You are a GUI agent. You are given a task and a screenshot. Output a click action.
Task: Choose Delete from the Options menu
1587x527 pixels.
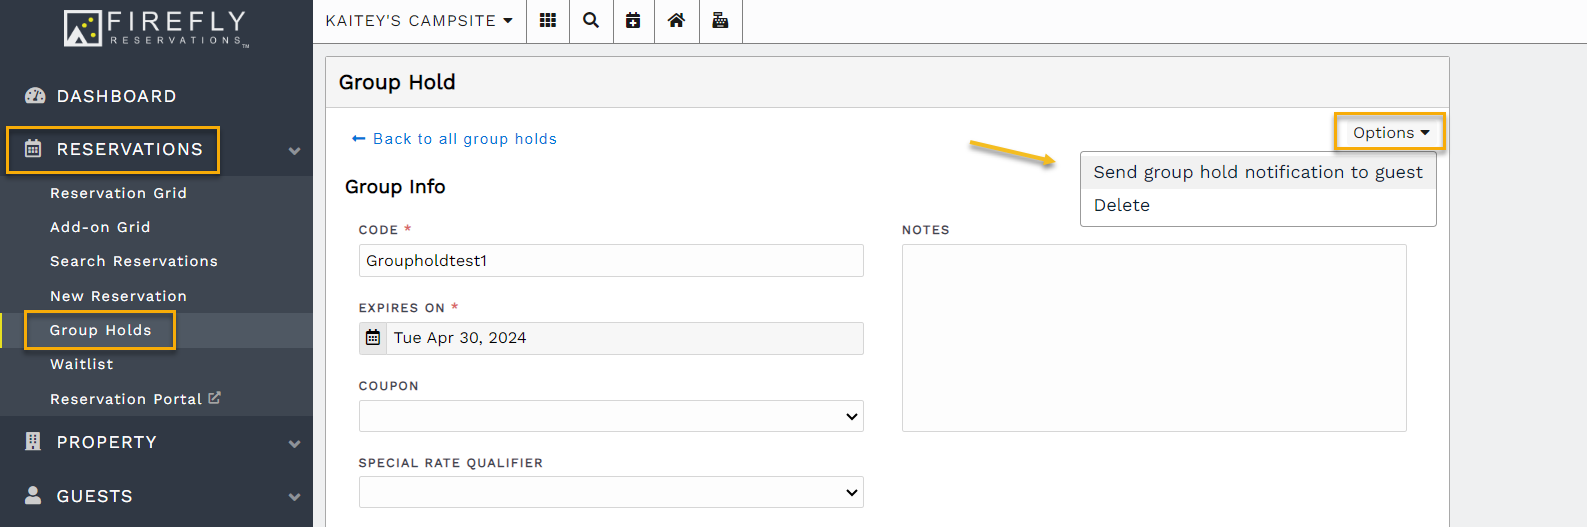pyautogui.click(x=1121, y=205)
